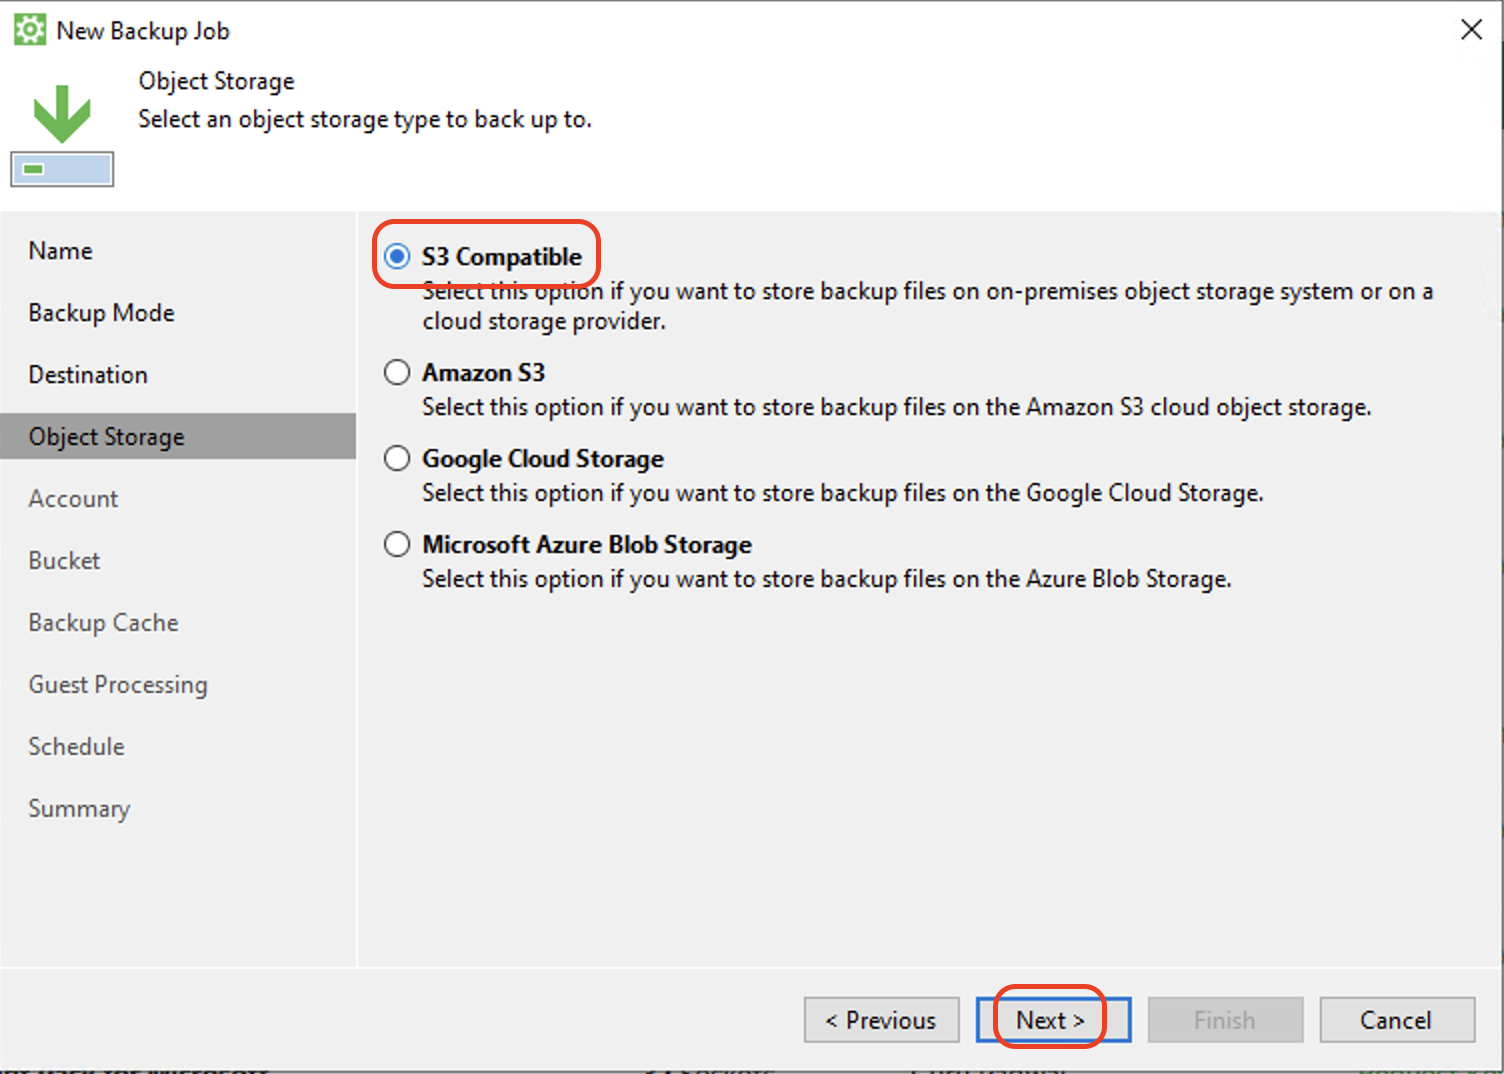Click the grayed-out Finish button
Image resolution: width=1504 pixels, height=1074 pixels.
1225,1020
